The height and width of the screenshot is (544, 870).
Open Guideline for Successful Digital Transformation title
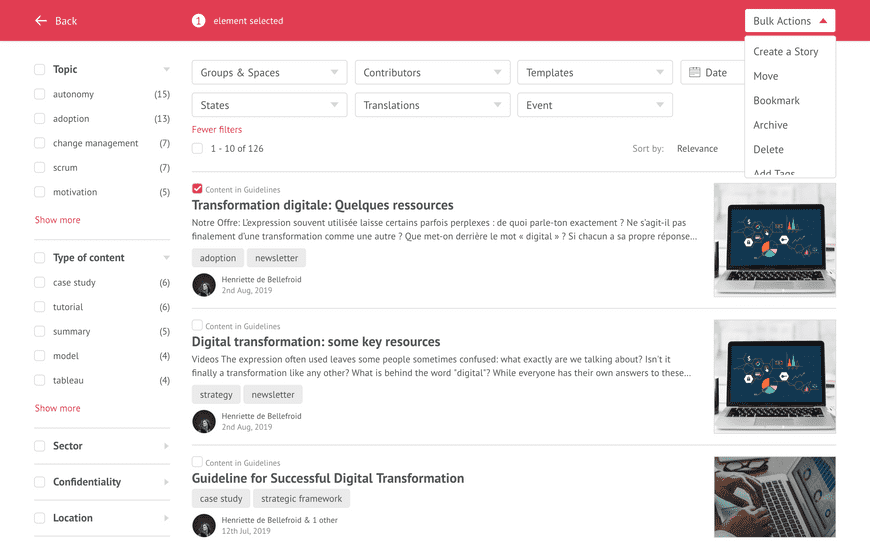click(327, 478)
